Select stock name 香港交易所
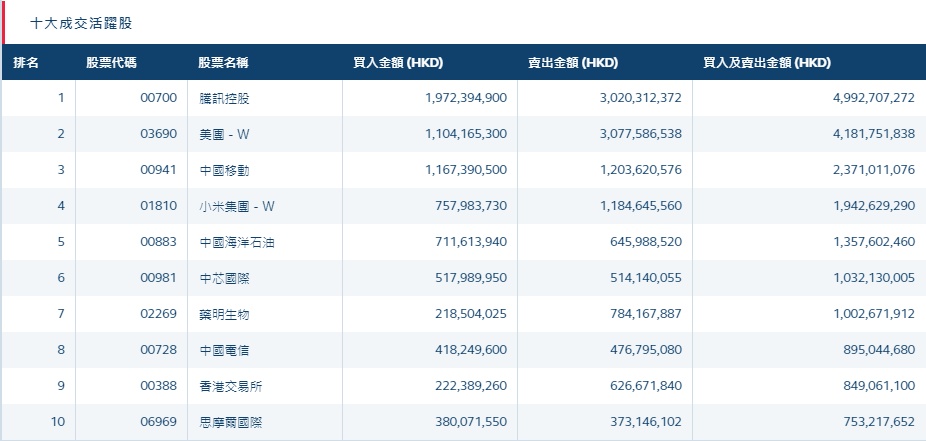This screenshot has height=441, width=926. tap(231, 386)
